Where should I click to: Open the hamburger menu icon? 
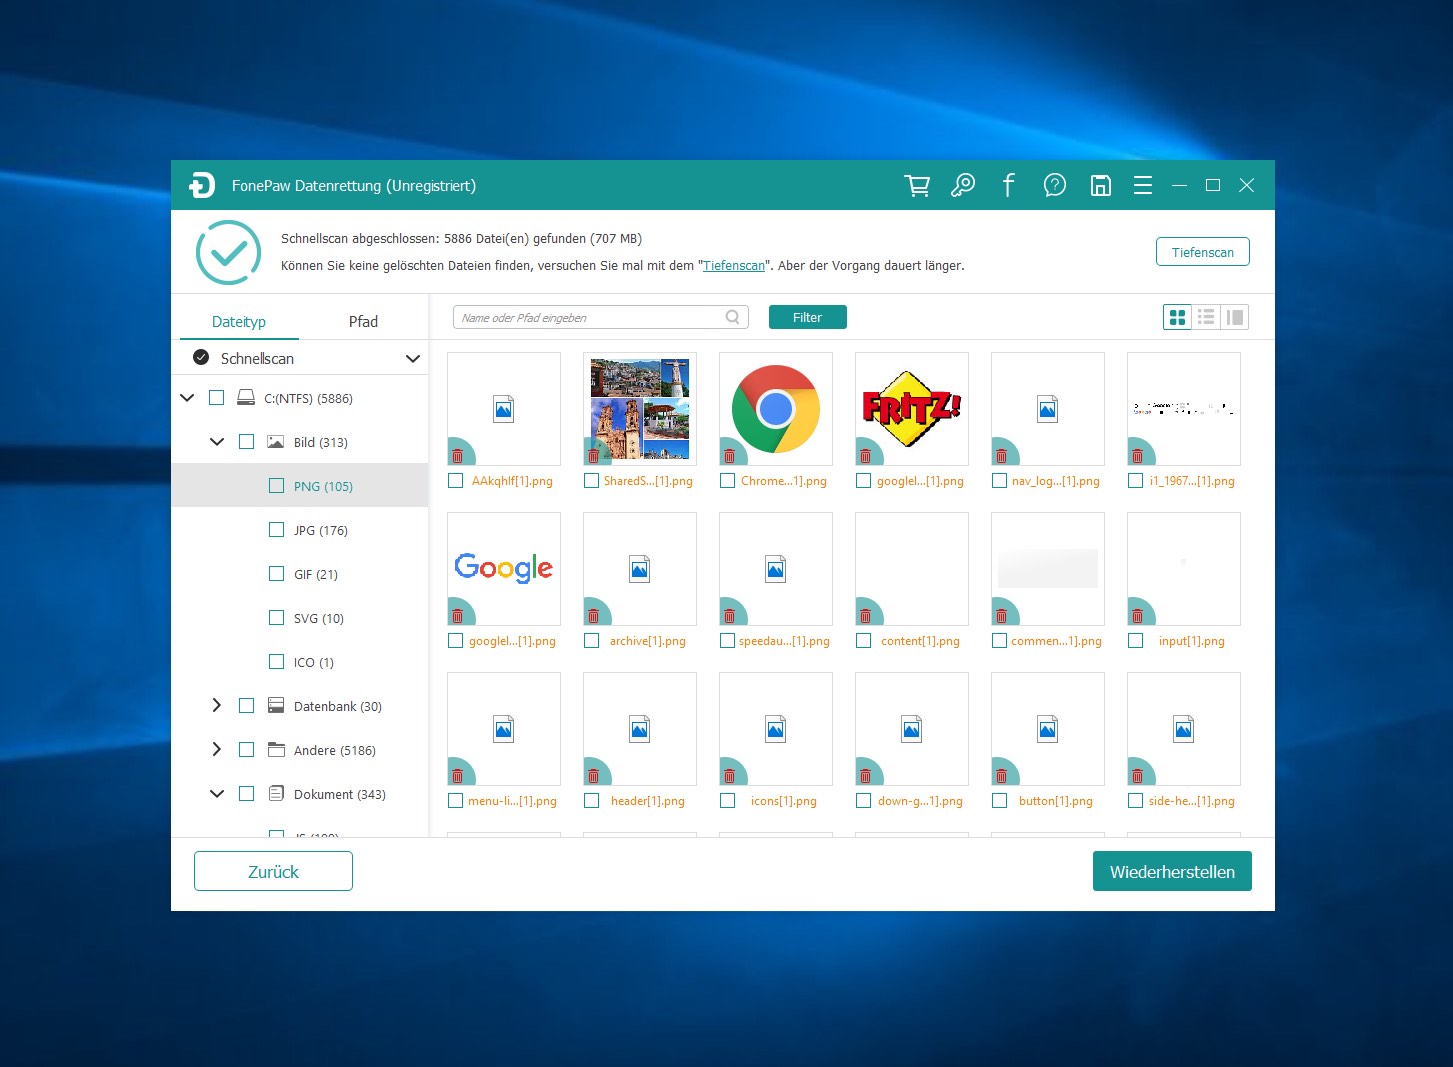tap(1143, 185)
